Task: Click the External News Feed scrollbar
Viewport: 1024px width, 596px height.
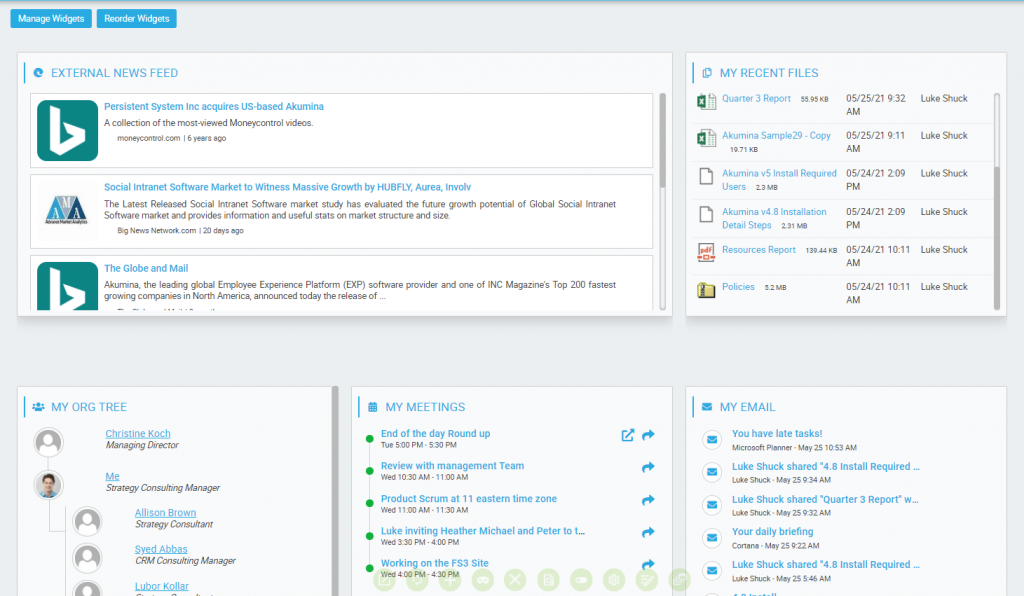Action: point(662,140)
